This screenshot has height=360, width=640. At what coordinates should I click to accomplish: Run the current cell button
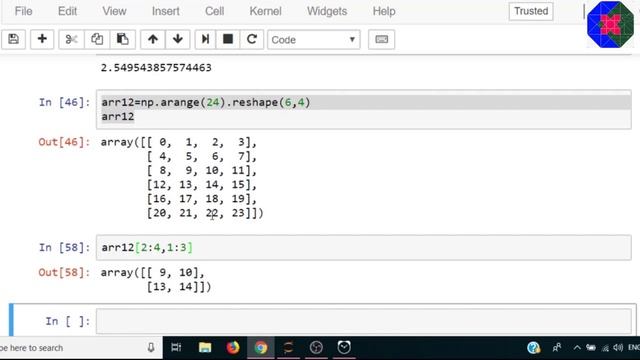205,39
